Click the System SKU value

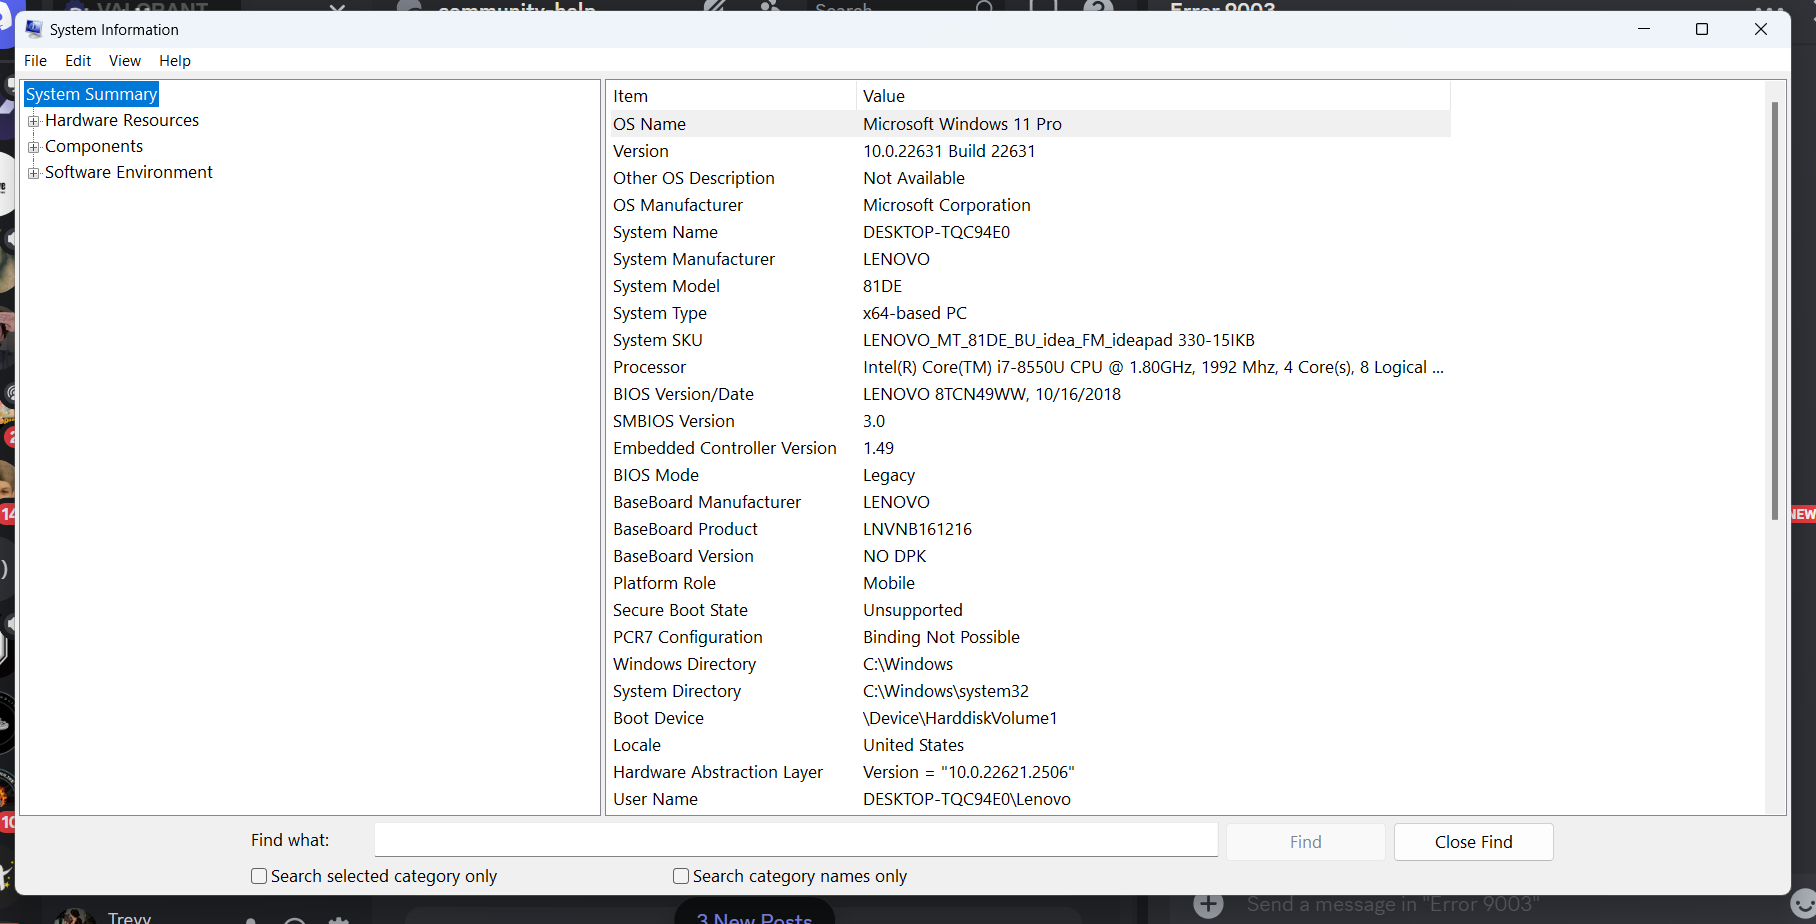tap(1059, 340)
